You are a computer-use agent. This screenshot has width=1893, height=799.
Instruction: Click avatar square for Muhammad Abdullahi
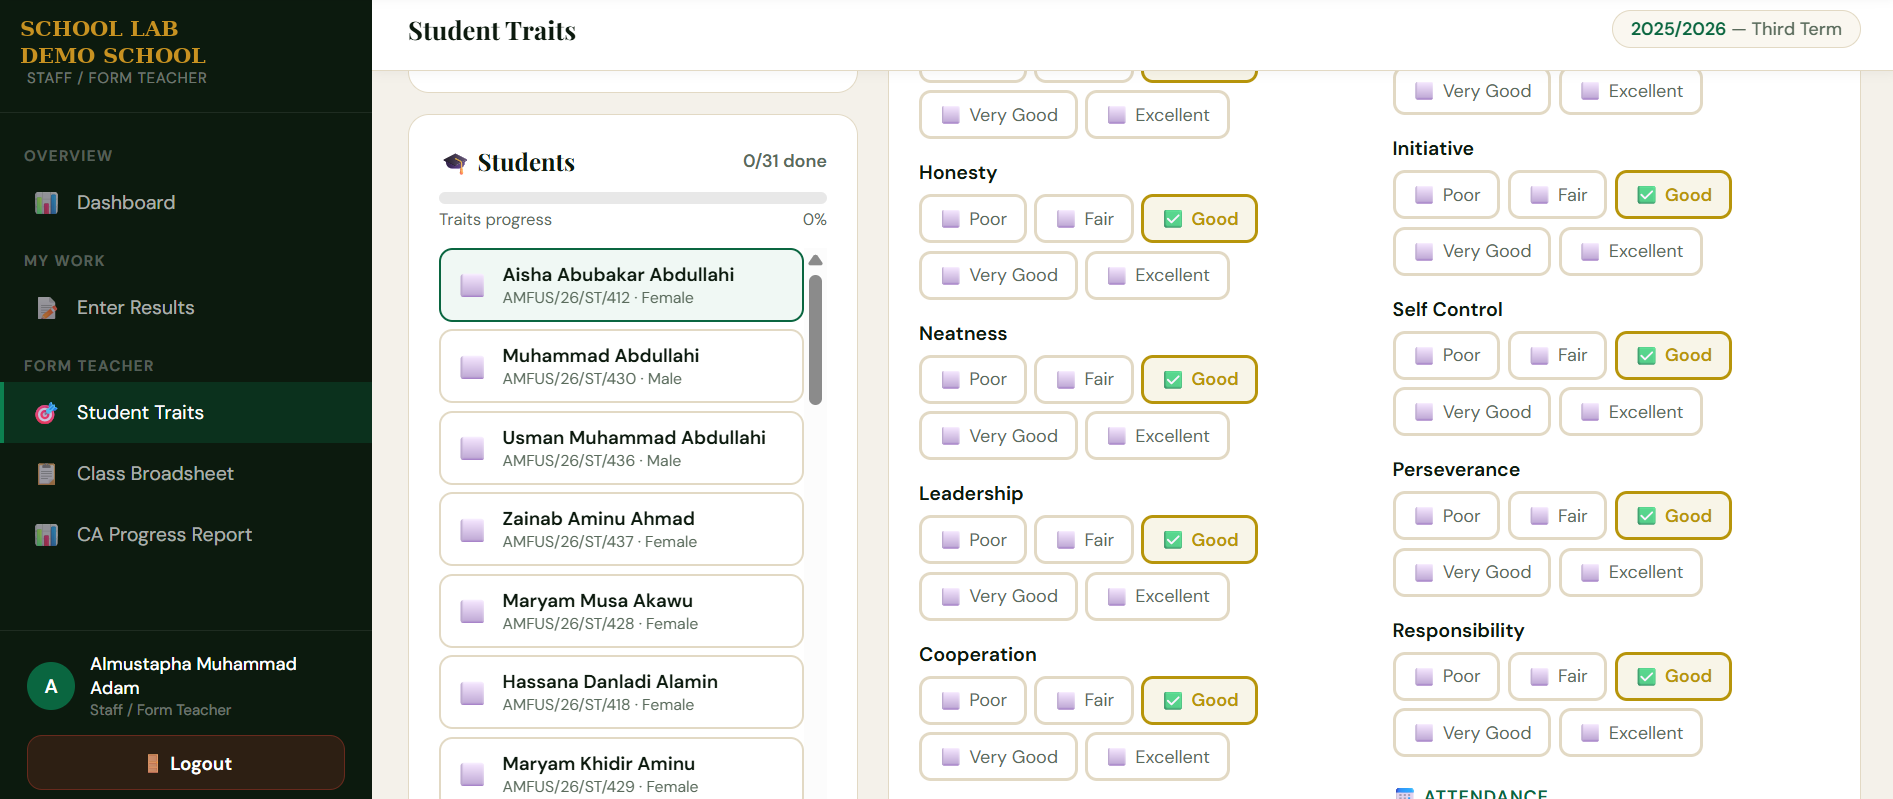(472, 366)
